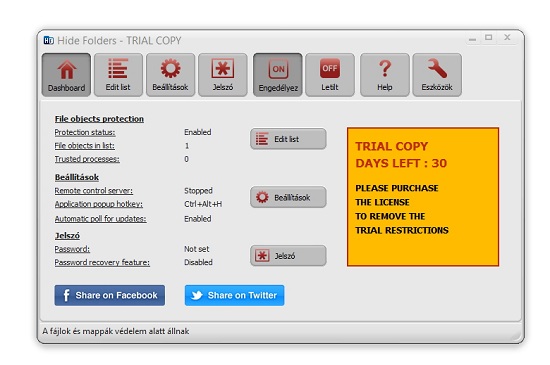Image resolution: width=550 pixels, height=365 pixels.
Task: Click the Jelszó asterisk toolbar icon
Action: click(x=223, y=75)
